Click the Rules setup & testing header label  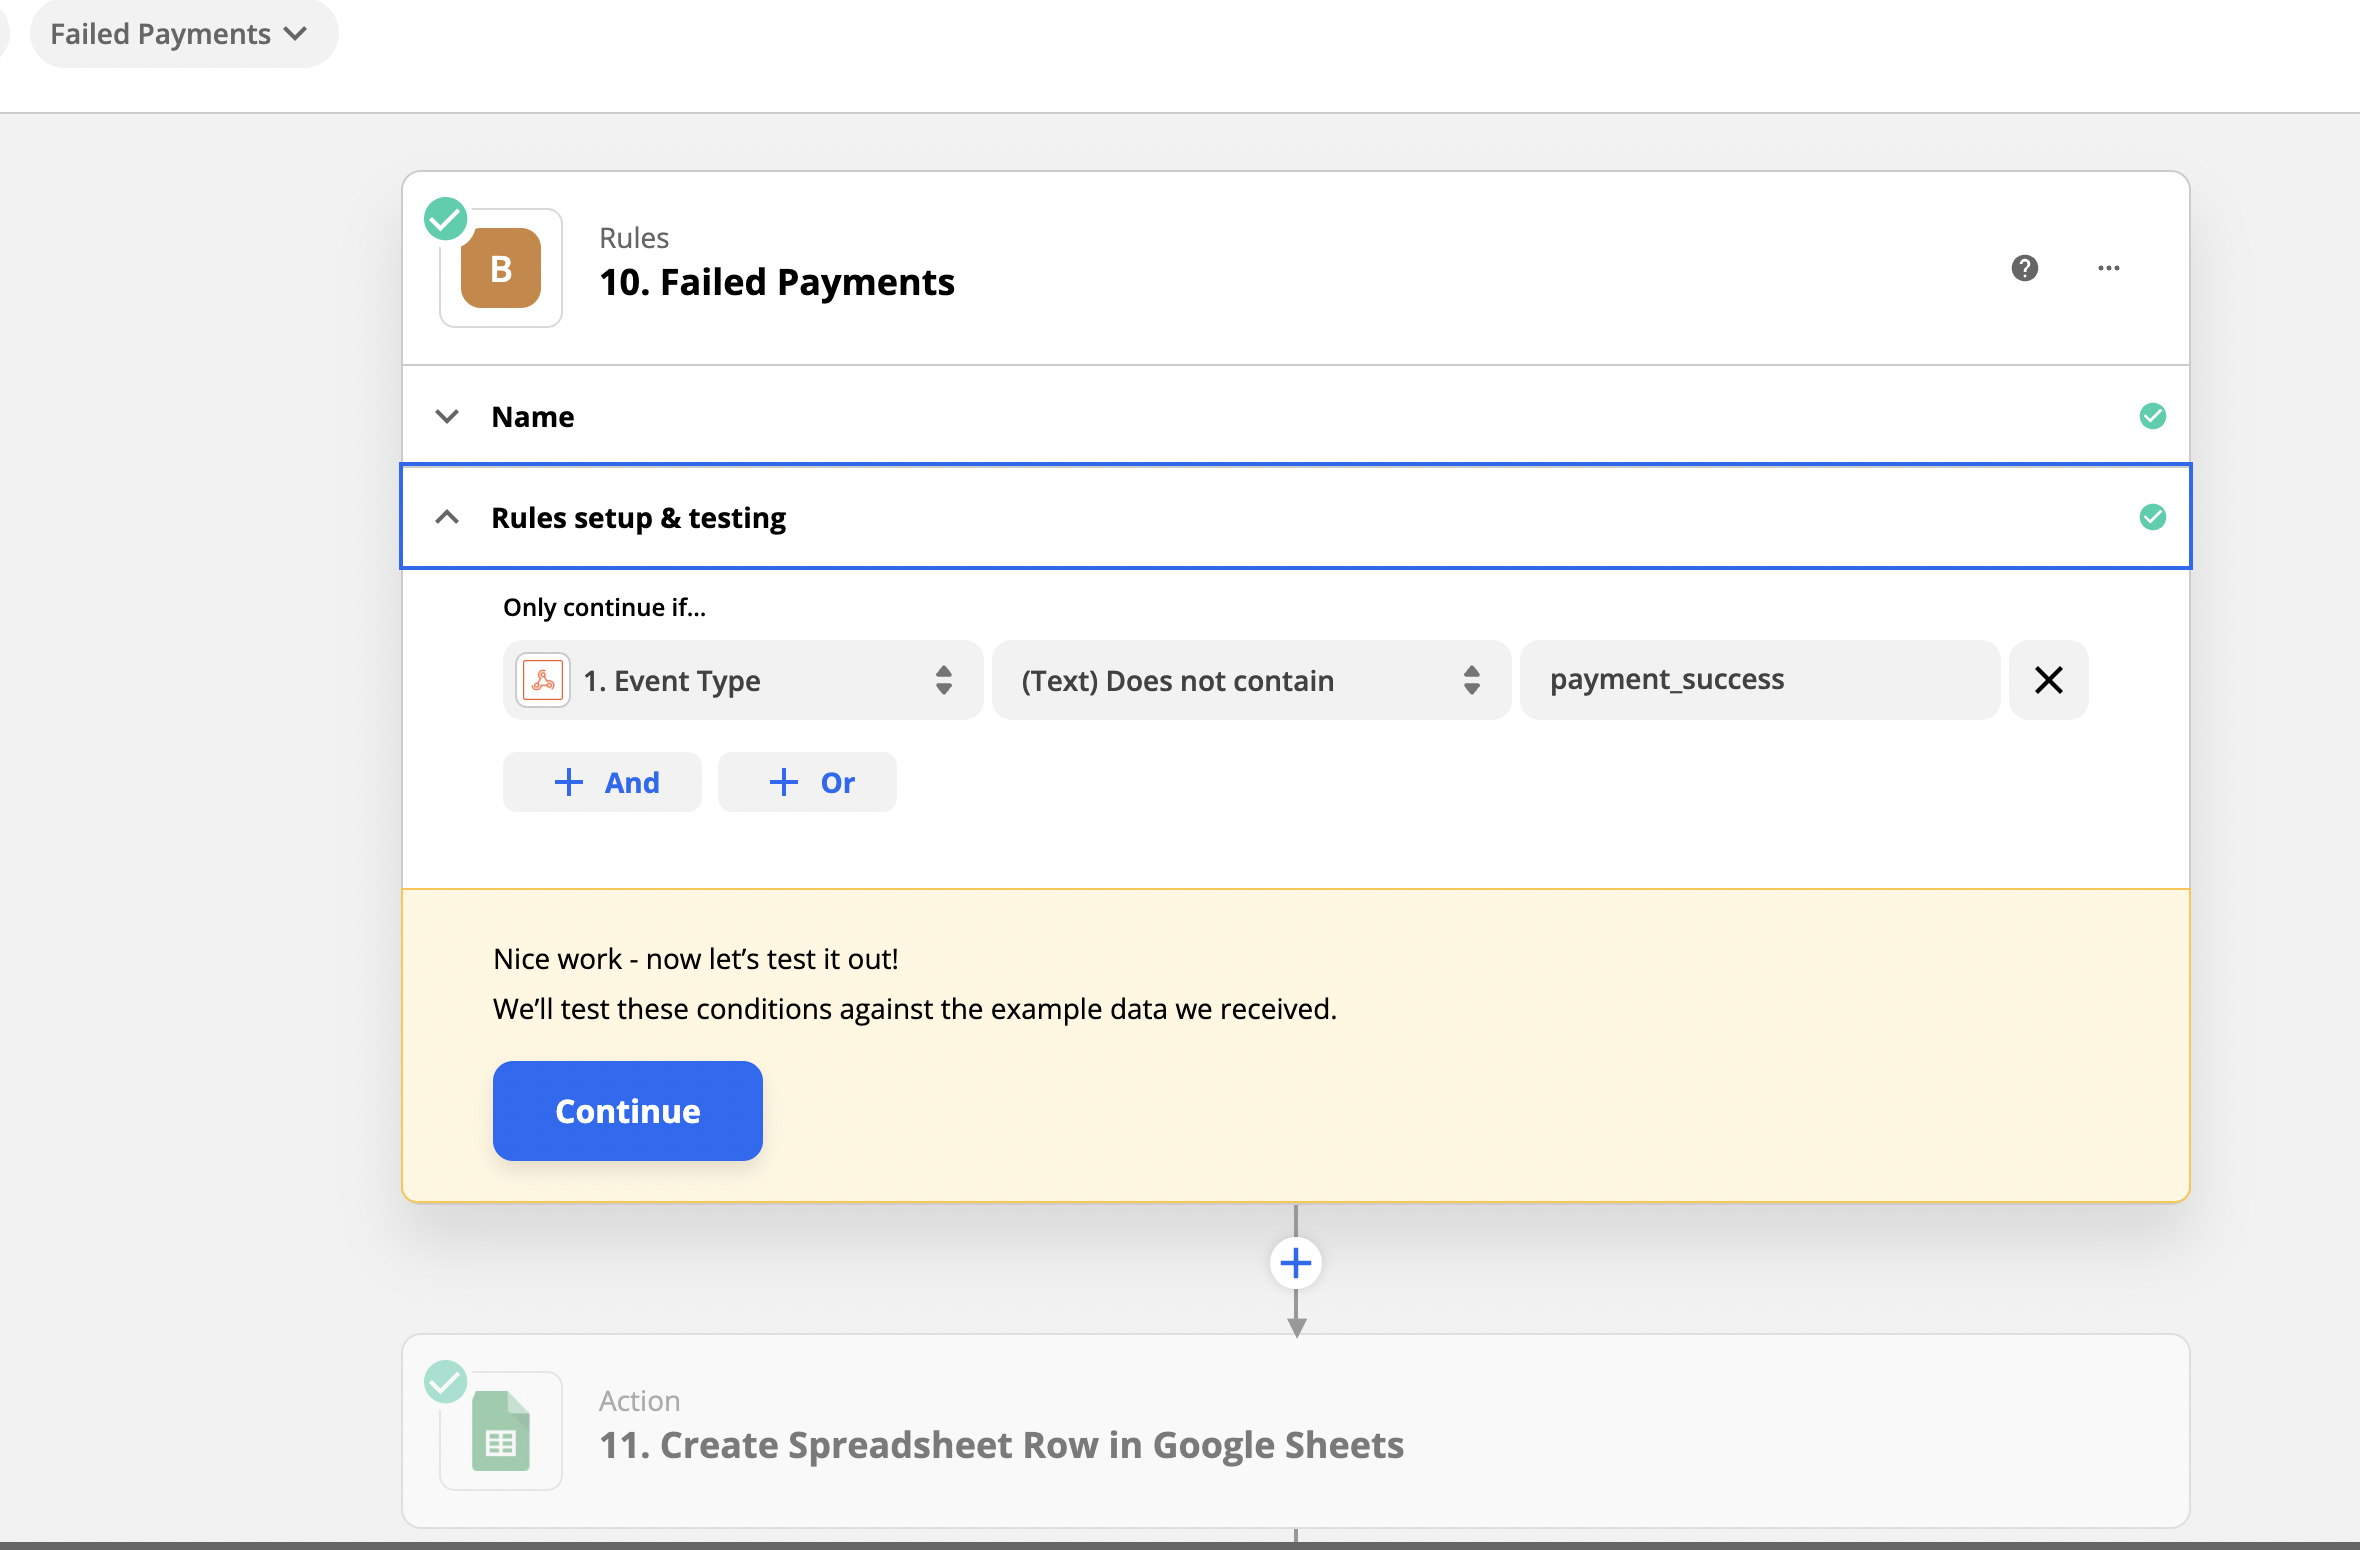638,517
